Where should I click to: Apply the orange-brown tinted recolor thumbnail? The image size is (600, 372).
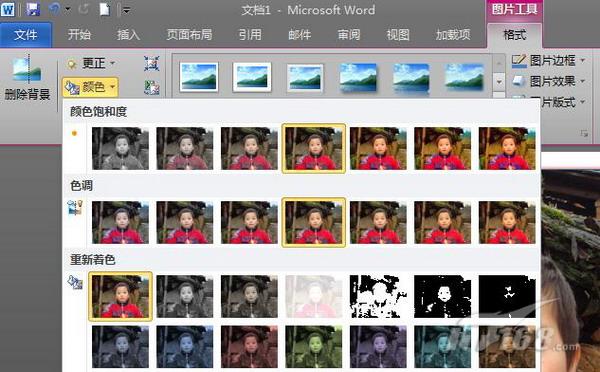point(507,347)
